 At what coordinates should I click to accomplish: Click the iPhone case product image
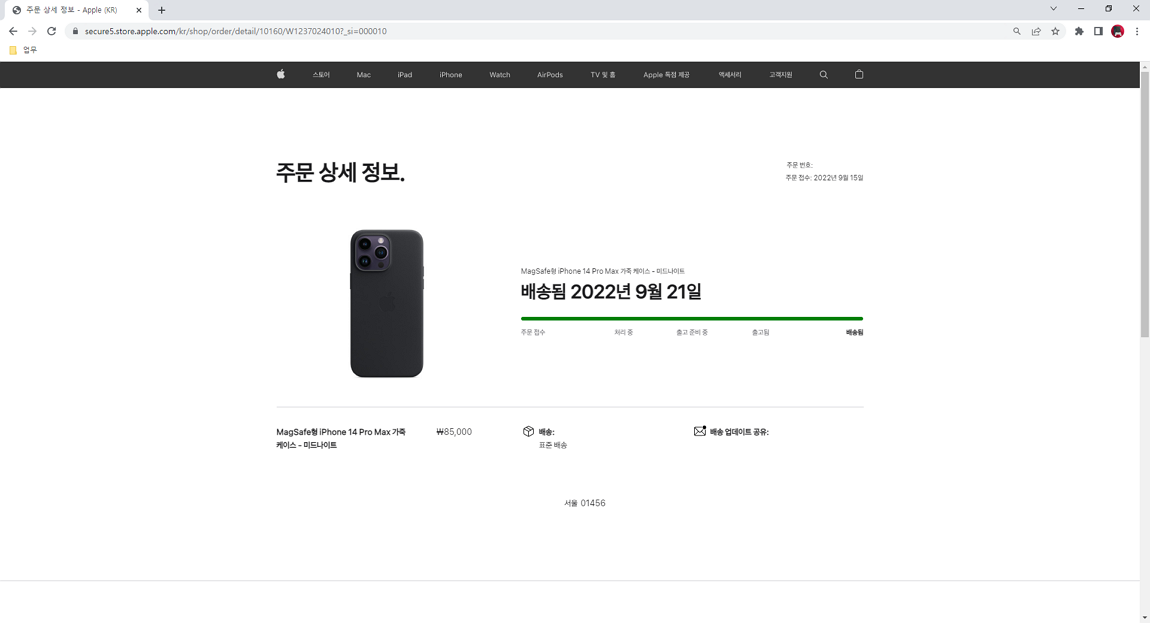[x=387, y=304]
